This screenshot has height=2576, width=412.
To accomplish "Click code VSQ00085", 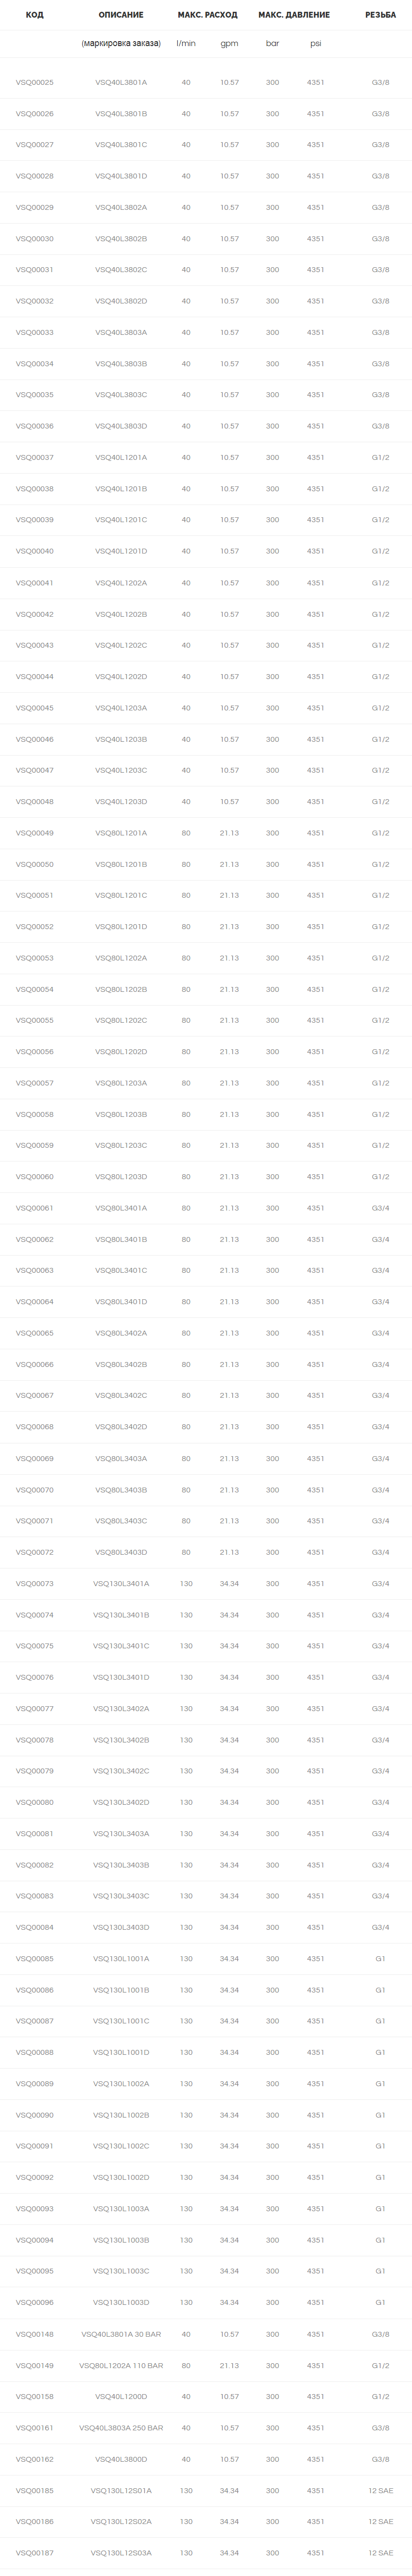I will coord(35,1959).
